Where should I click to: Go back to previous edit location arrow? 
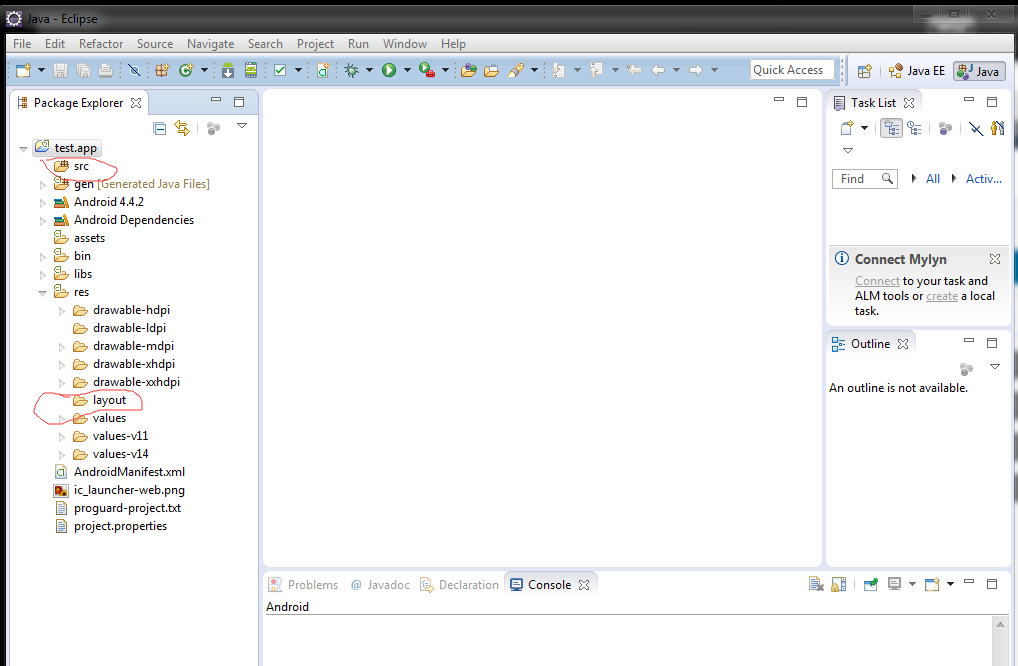click(634, 70)
